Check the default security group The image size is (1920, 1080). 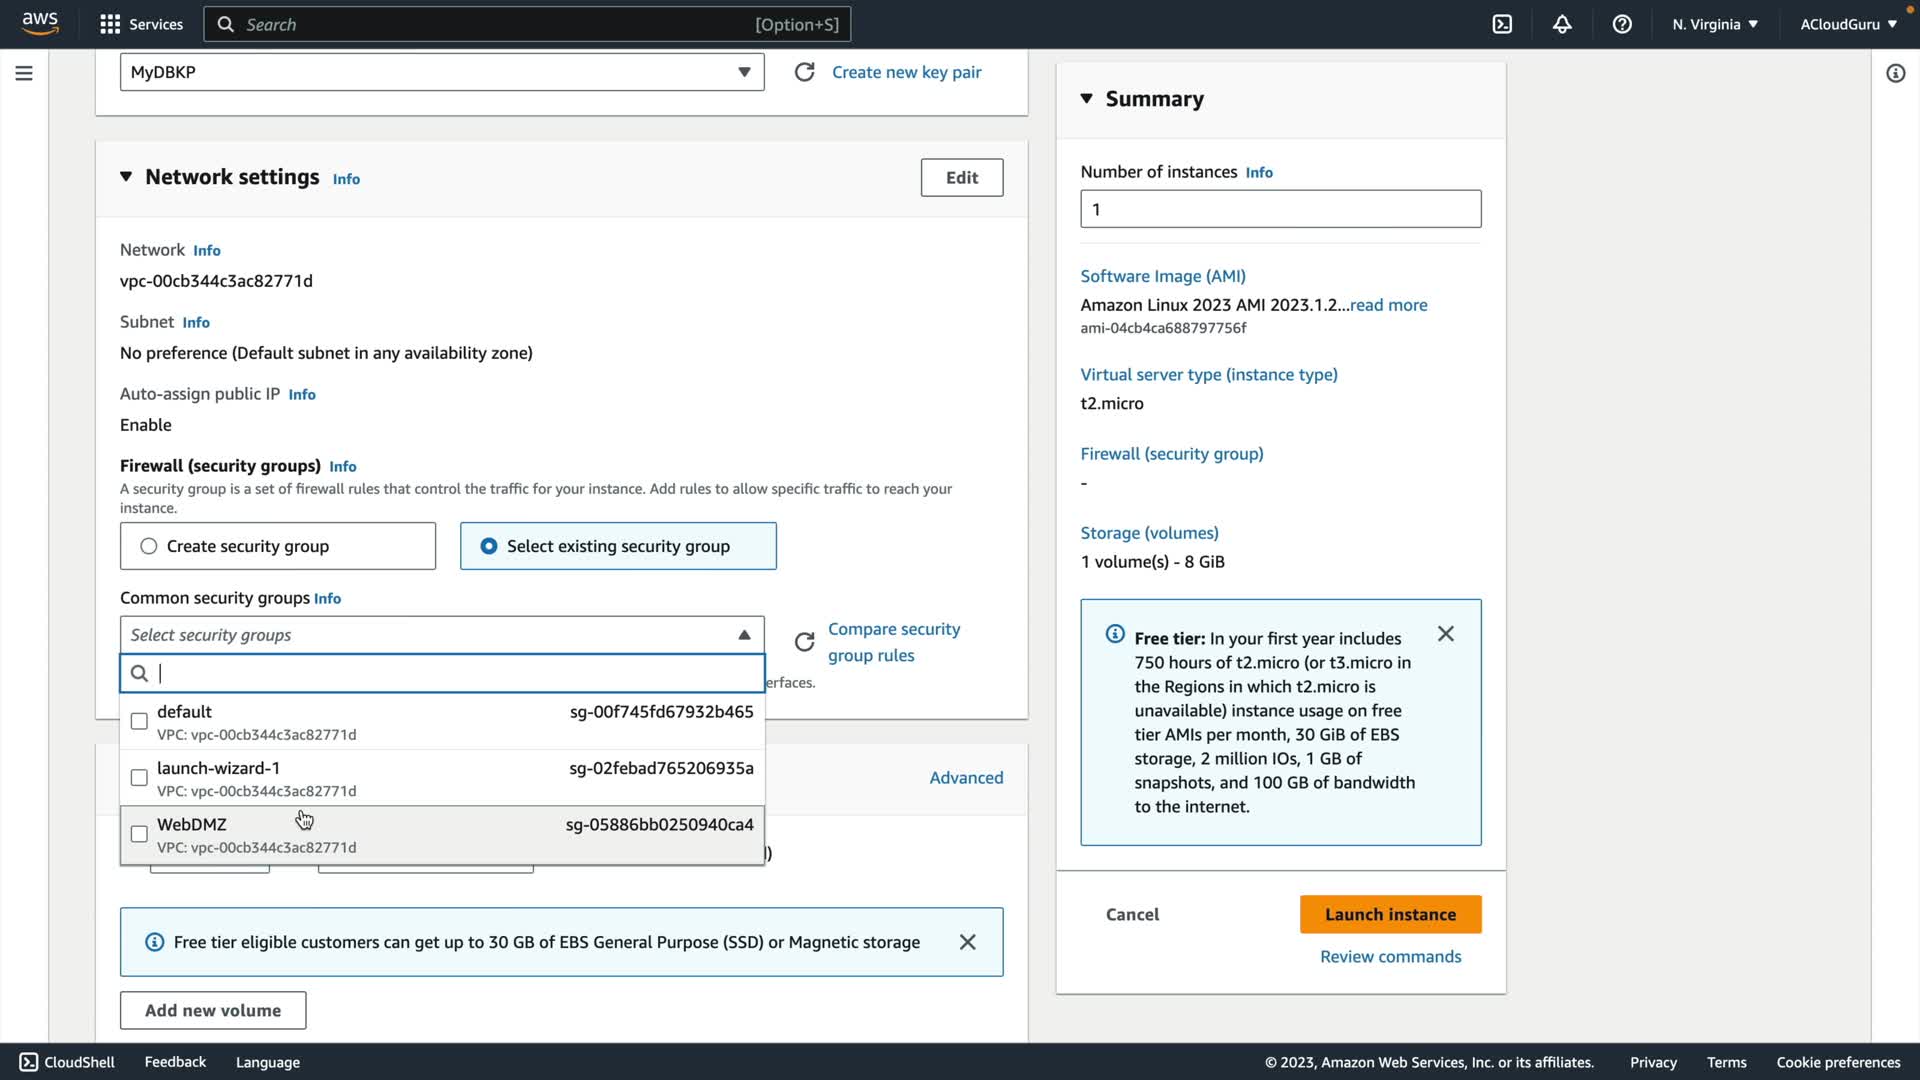(x=139, y=721)
